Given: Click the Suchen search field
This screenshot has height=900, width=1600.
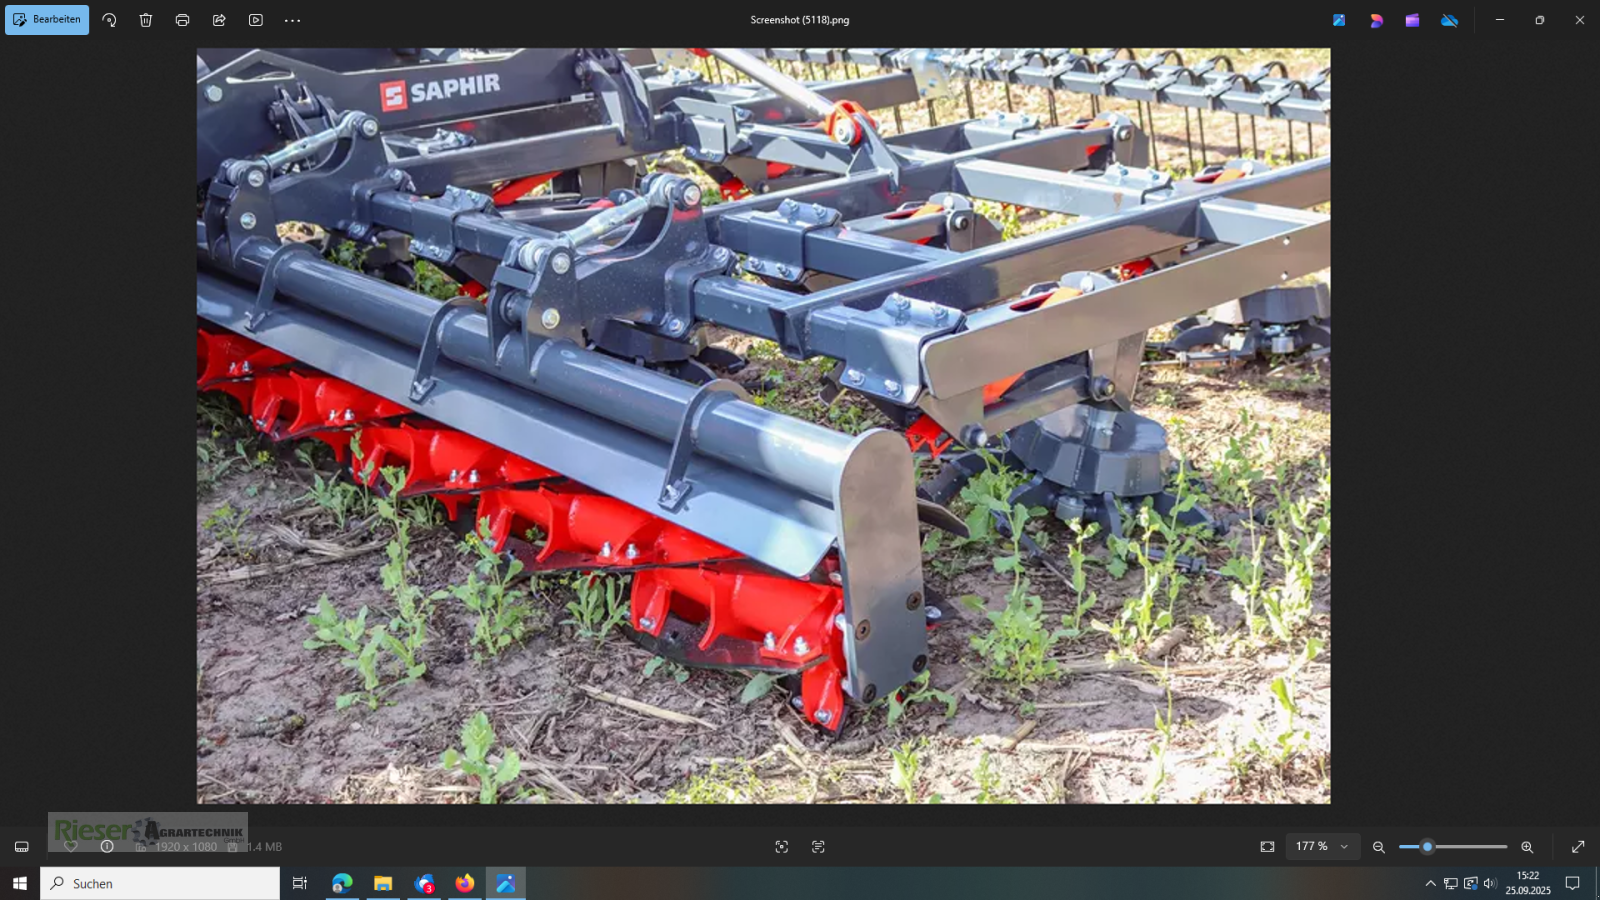Looking at the screenshot, I should [x=160, y=883].
